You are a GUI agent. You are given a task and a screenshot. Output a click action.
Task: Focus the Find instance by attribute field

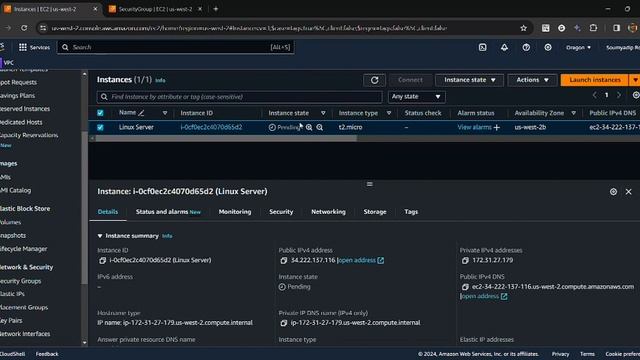pyautogui.click(x=240, y=97)
